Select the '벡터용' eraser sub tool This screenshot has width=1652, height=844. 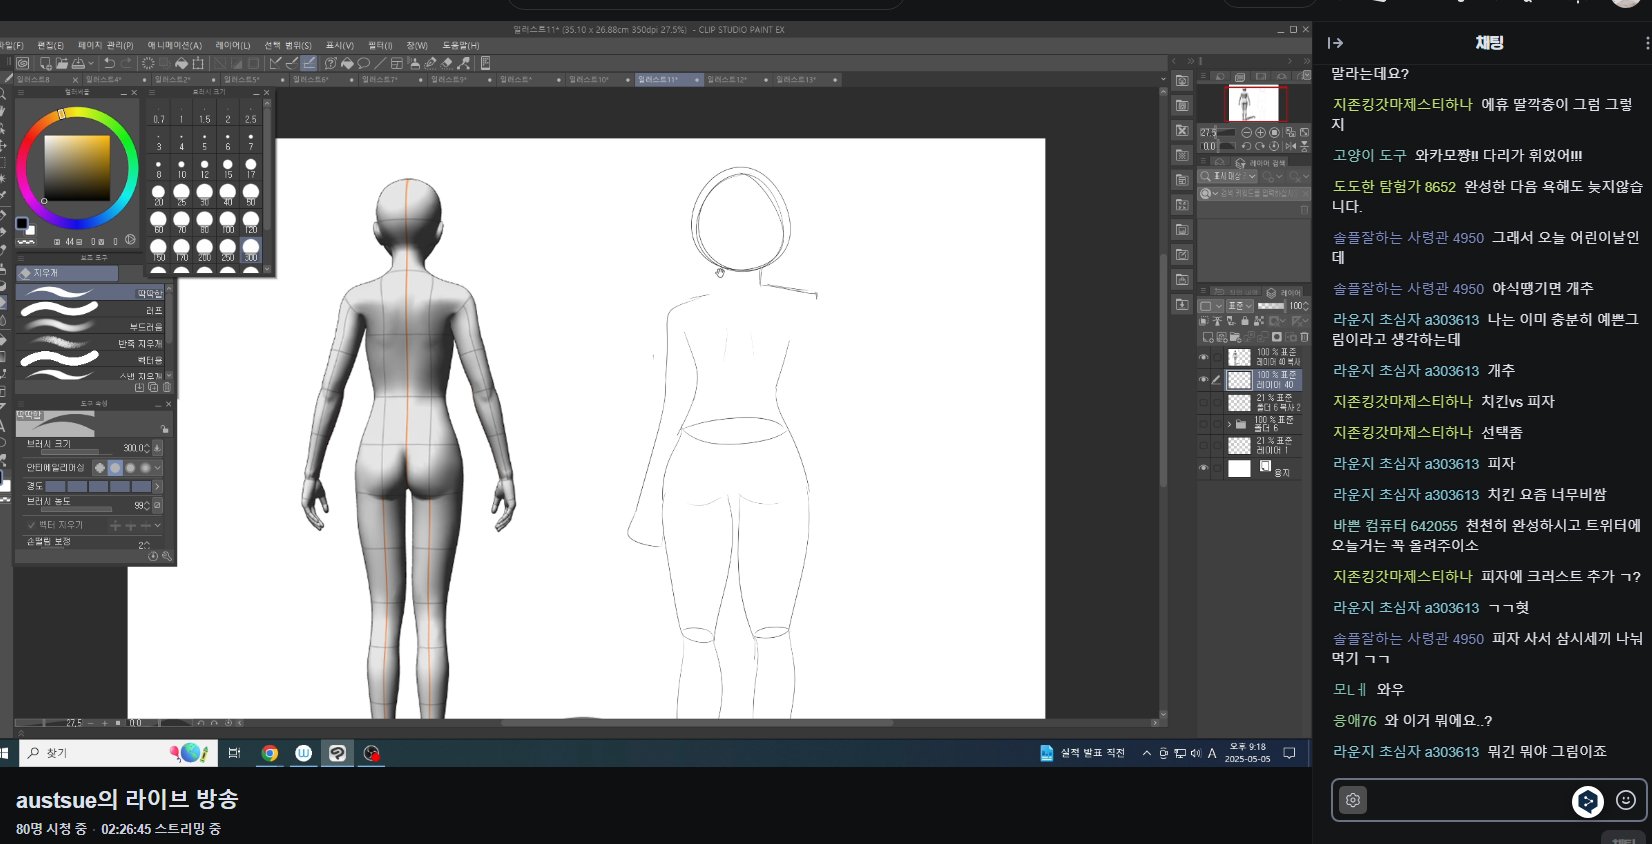[90, 359]
